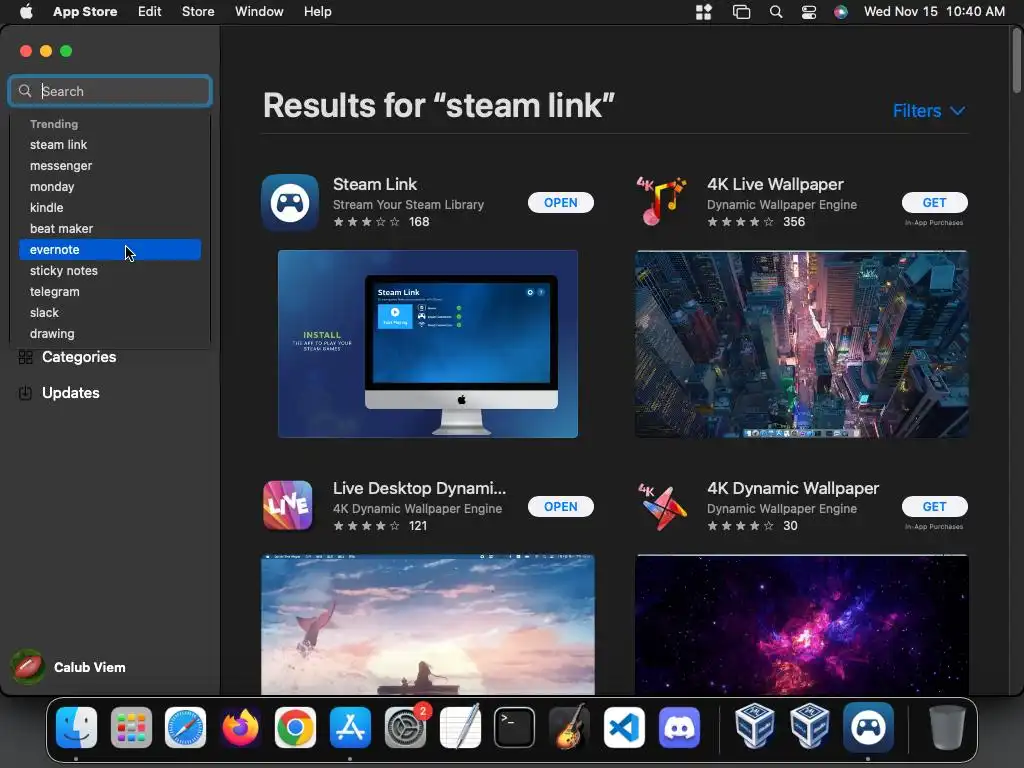Click the Updates download icon in sidebar
The image size is (1024, 768).
[25, 393]
